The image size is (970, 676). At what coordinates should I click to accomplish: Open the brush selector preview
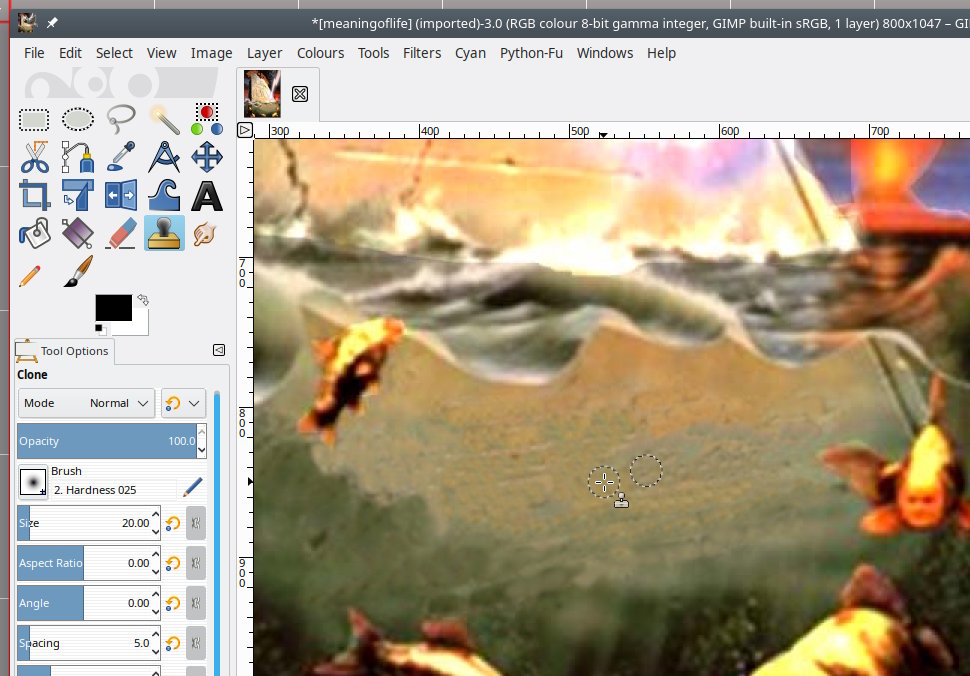[x=33, y=482]
